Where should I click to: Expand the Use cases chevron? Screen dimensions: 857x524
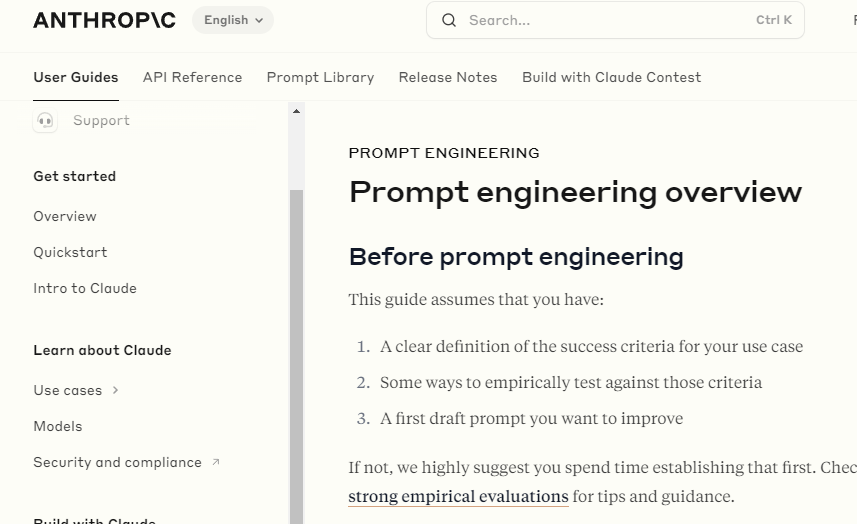[115, 390]
